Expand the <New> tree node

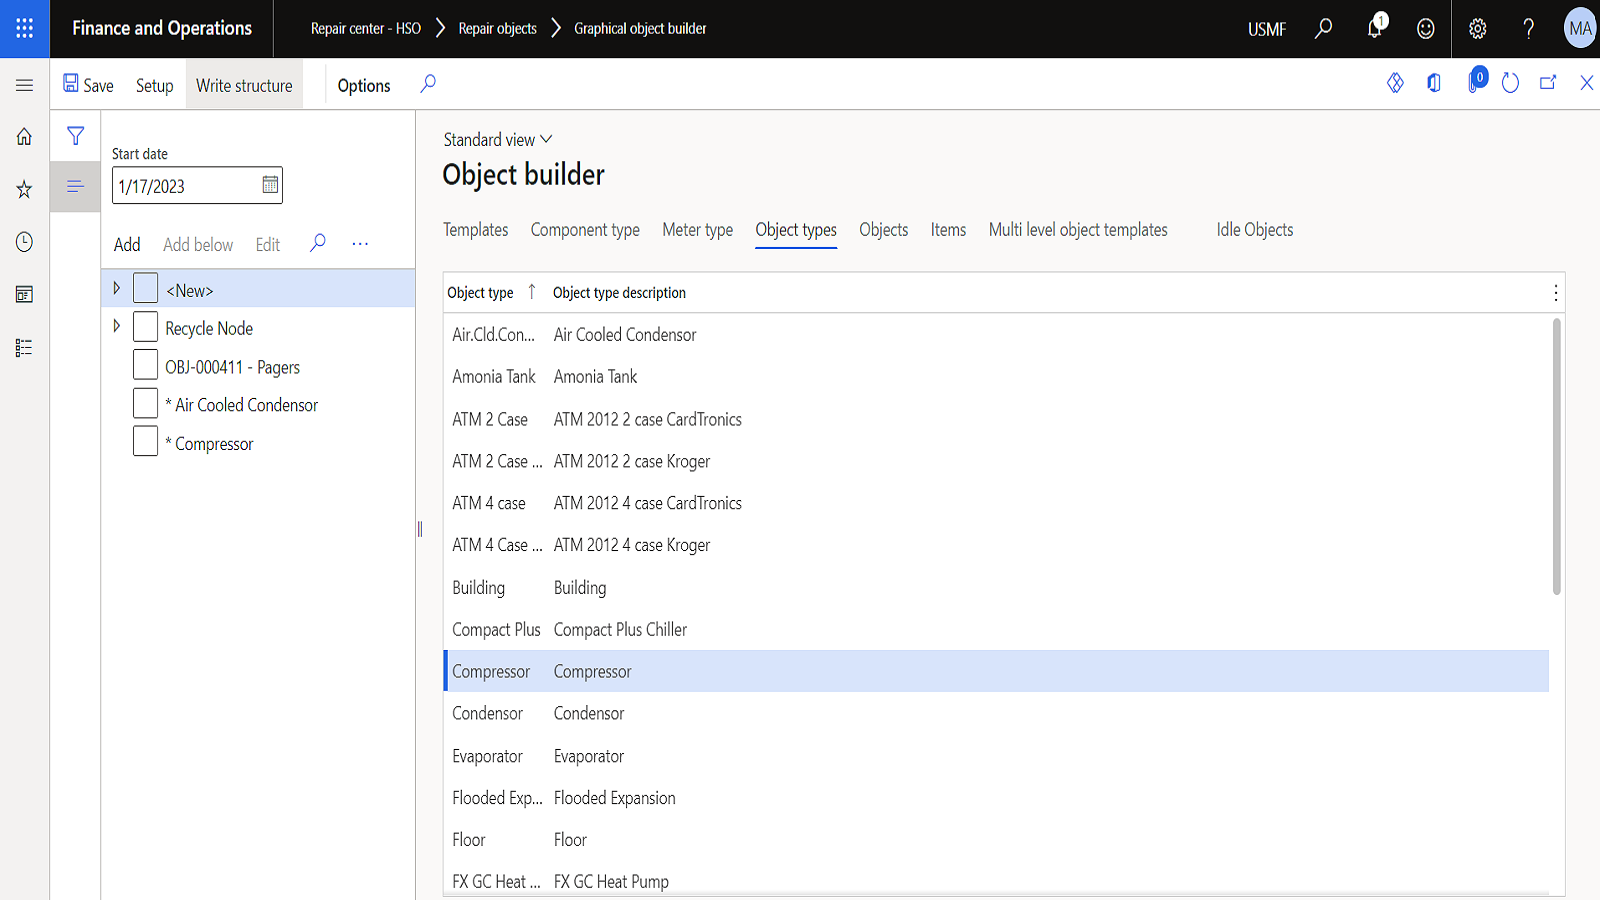pos(117,289)
